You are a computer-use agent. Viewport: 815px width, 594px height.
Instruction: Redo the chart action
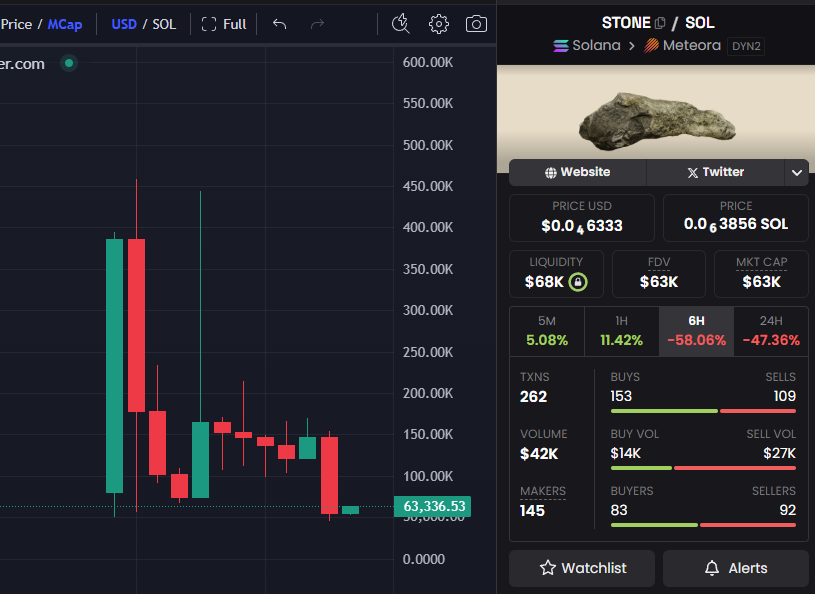click(317, 24)
